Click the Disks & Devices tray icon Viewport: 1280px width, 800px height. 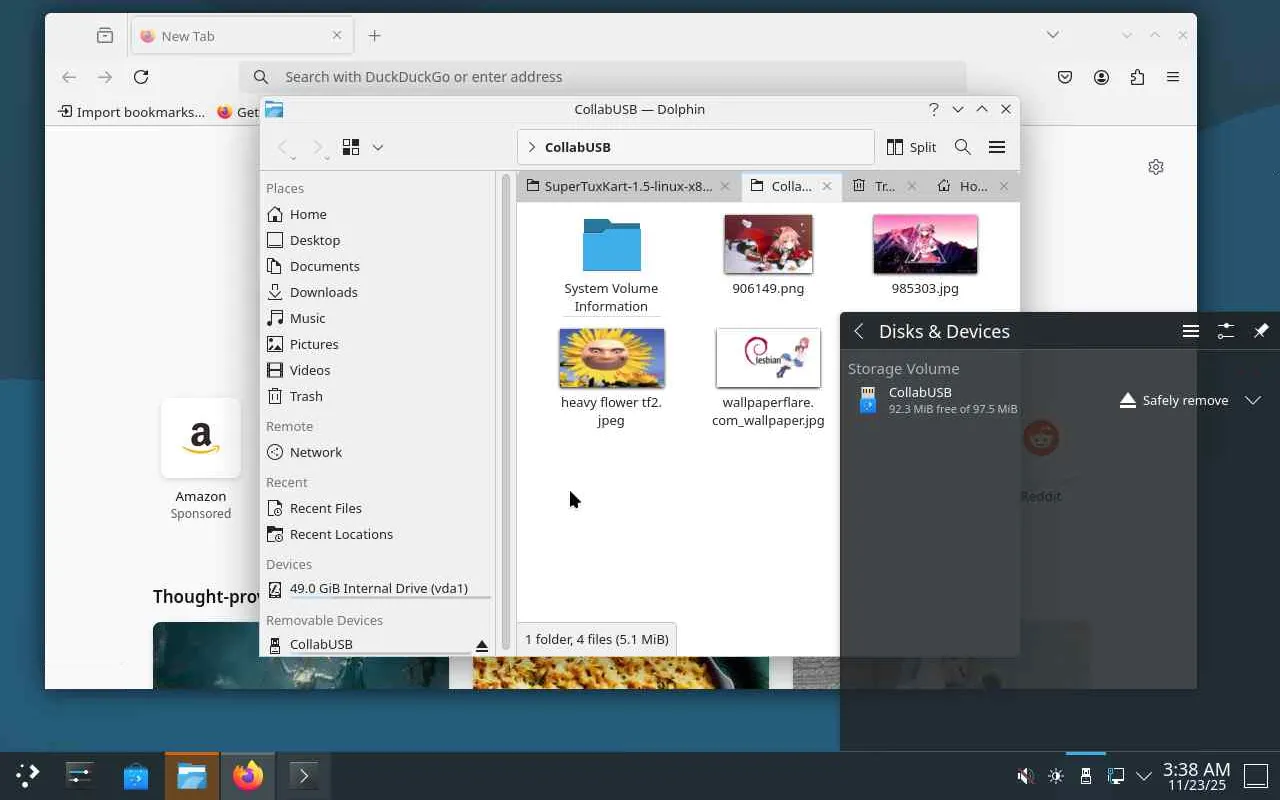[1086, 776]
